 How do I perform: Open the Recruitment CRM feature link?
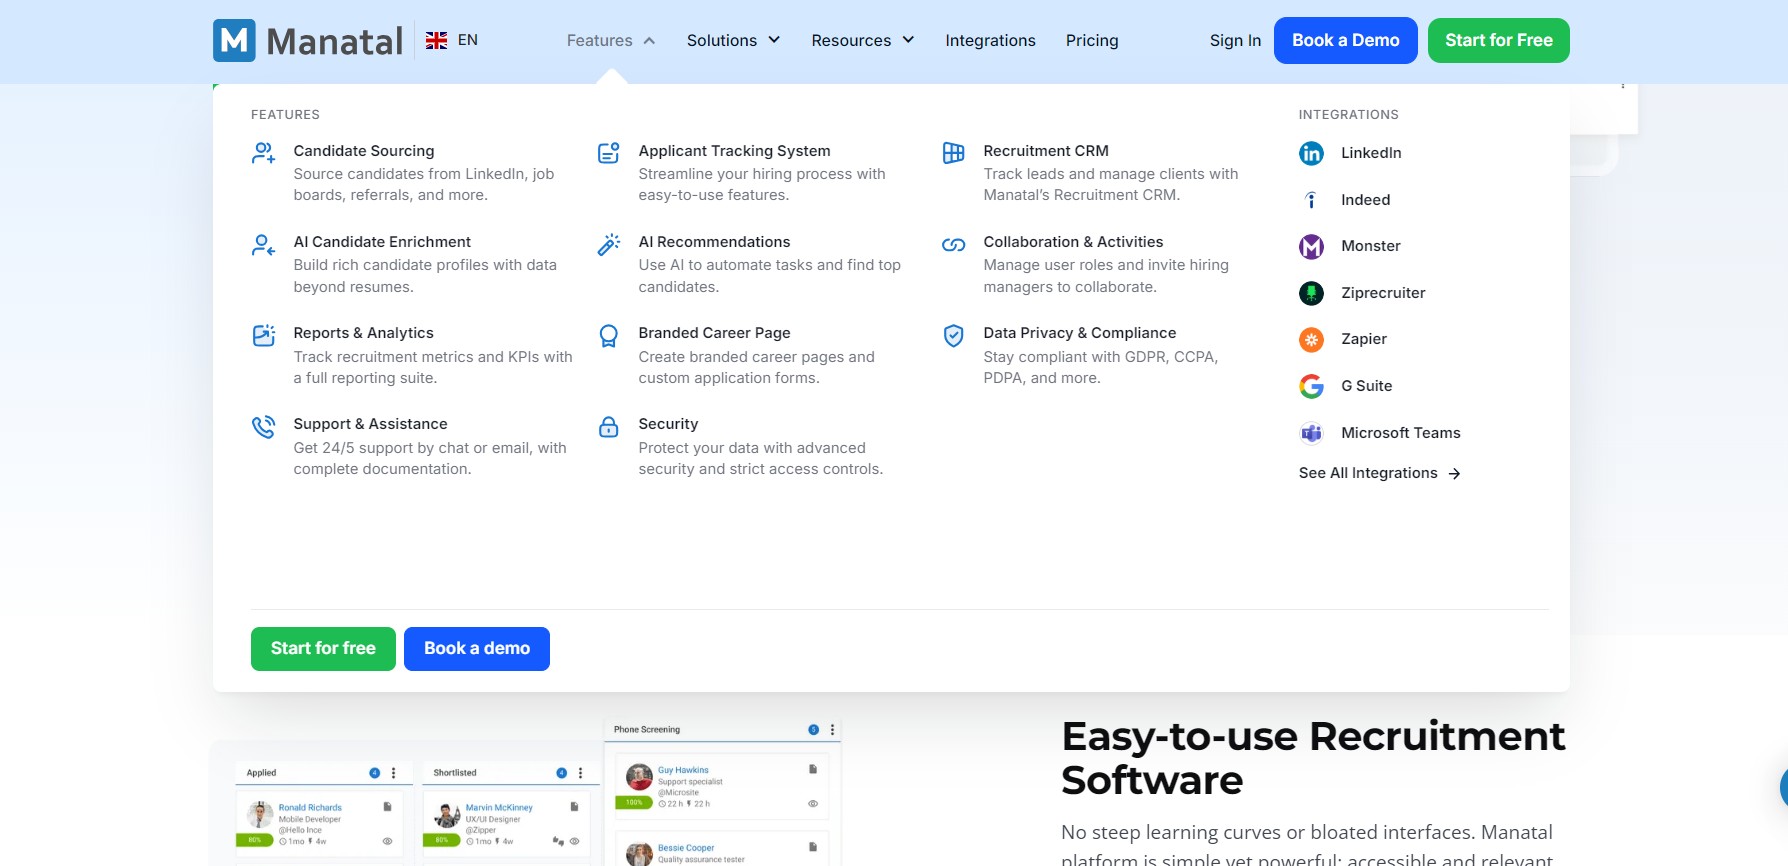pyautogui.click(x=1046, y=151)
